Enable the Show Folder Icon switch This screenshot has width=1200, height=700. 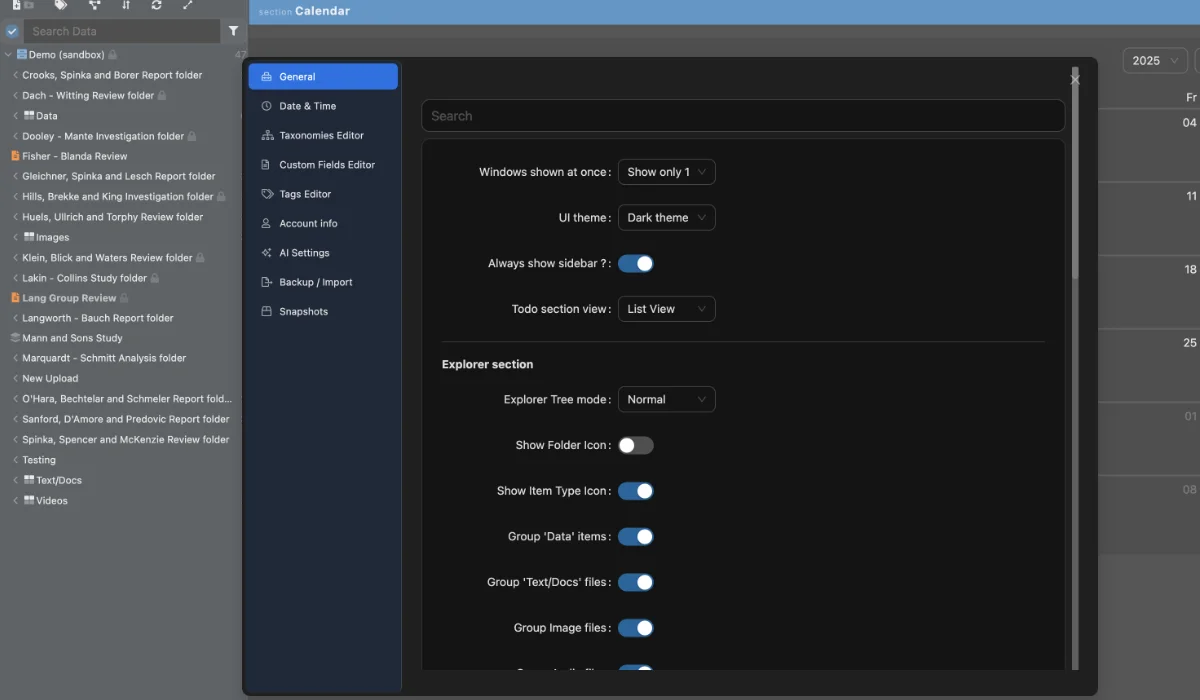(x=636, y=445)
